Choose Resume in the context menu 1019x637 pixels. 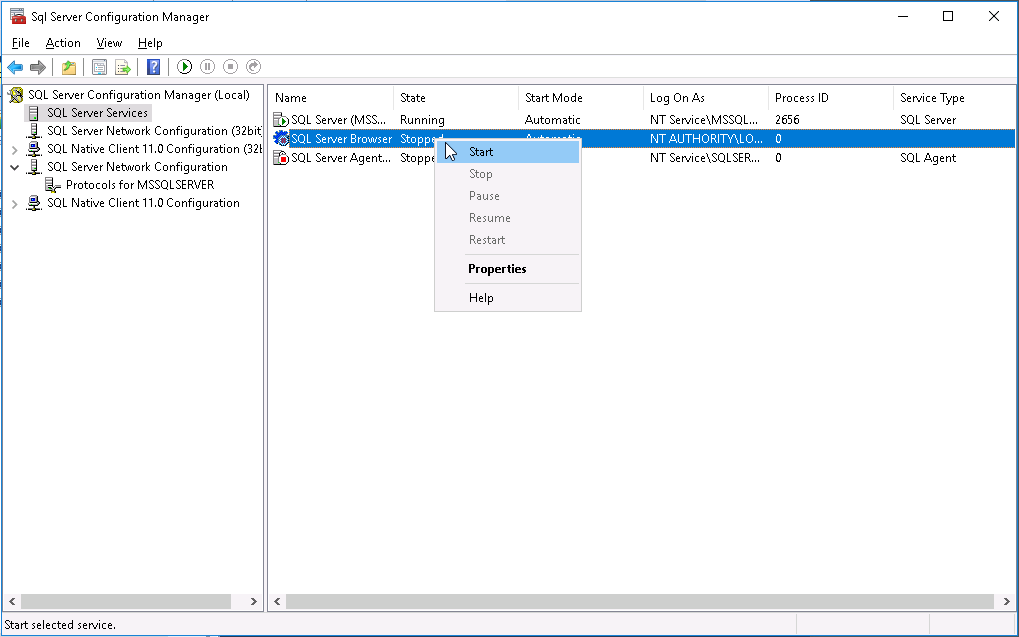click(508, 218)
